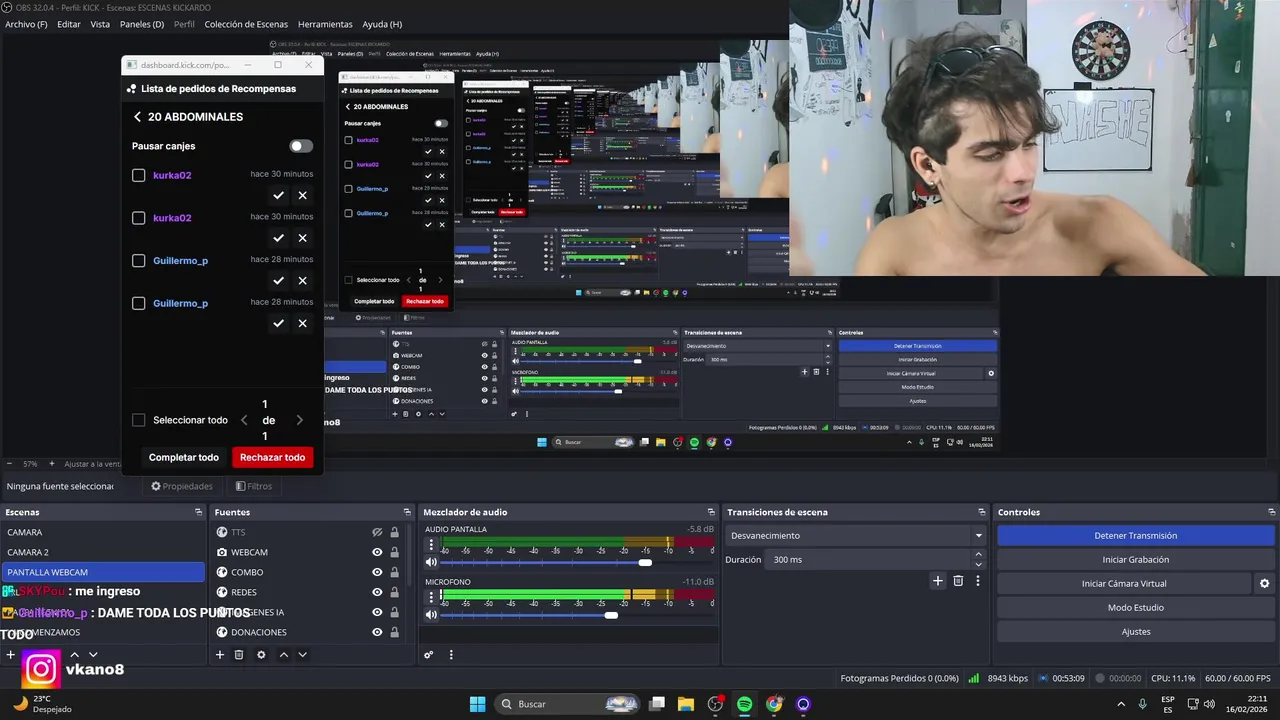Undock the Transiciones de escena panel

[981, 512]
